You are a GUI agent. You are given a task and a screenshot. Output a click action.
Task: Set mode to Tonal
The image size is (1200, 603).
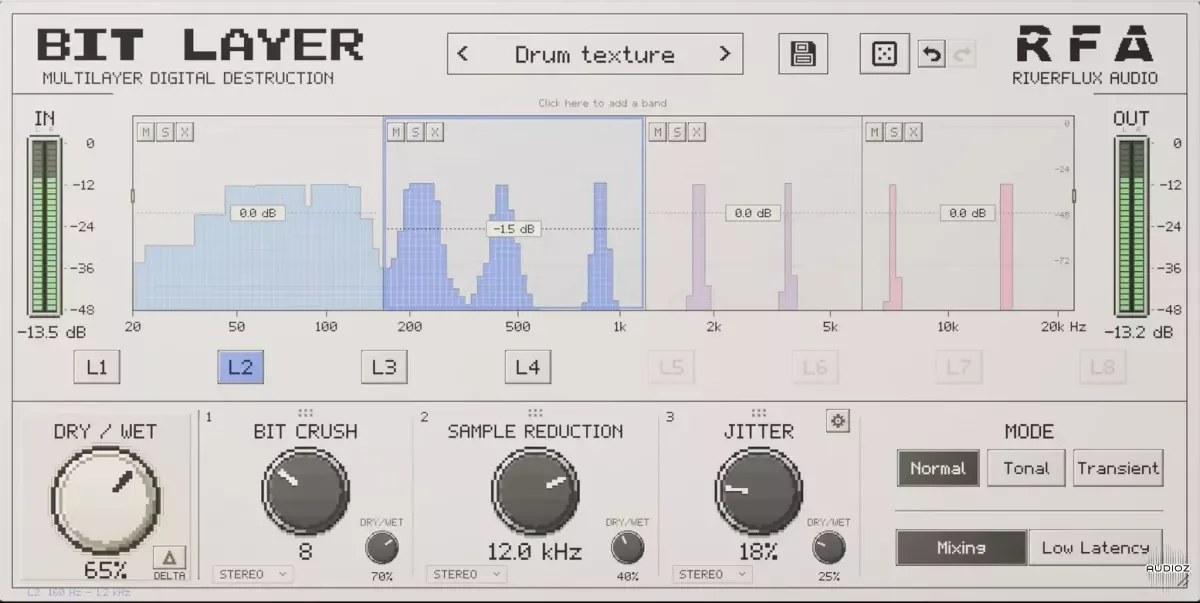pos(1026,468)
